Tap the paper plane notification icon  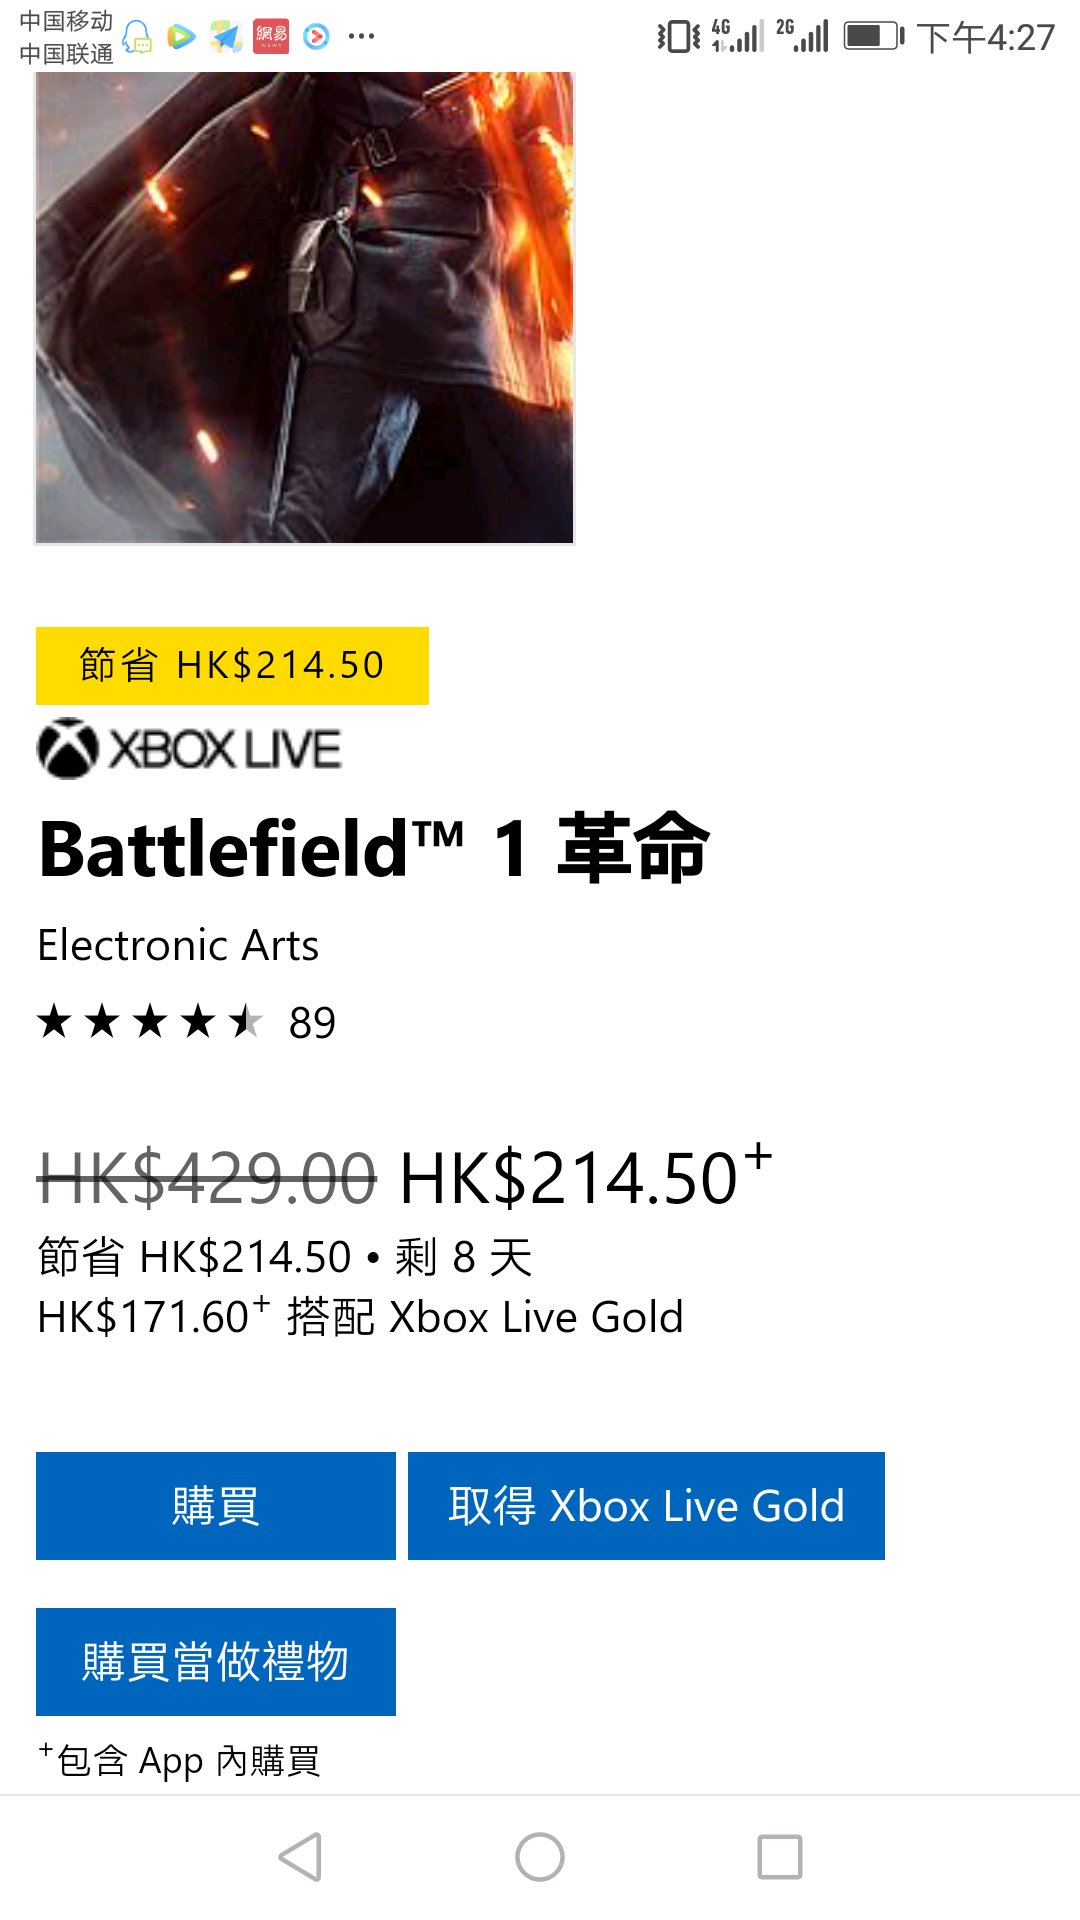226,37
